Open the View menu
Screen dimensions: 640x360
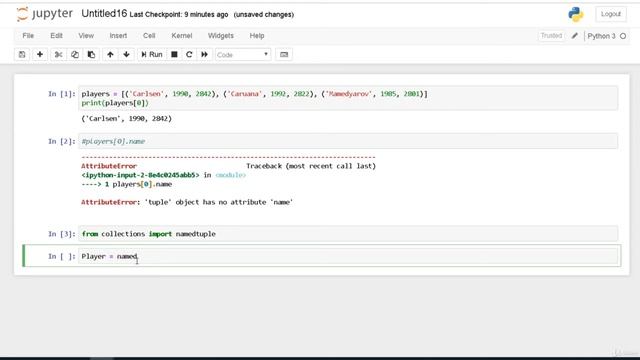point(86,36)
